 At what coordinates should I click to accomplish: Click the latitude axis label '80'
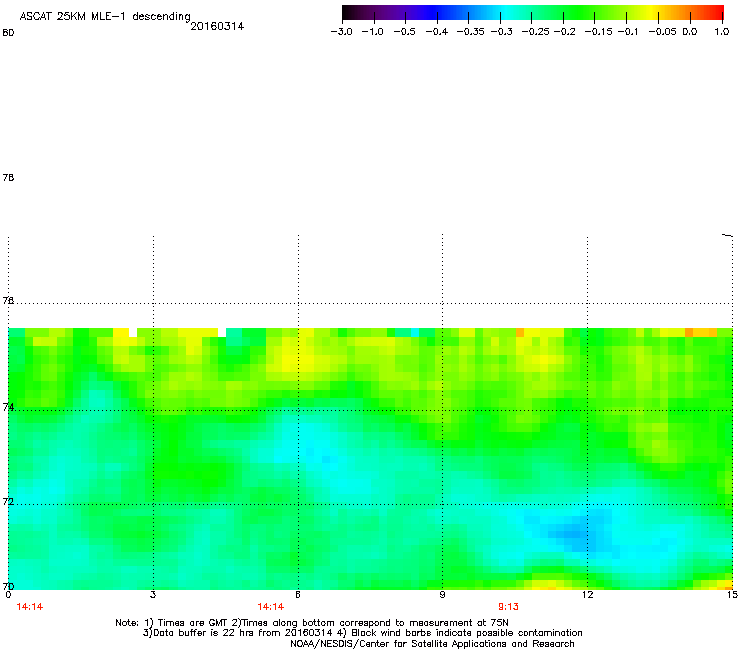[x=8, y=33]
